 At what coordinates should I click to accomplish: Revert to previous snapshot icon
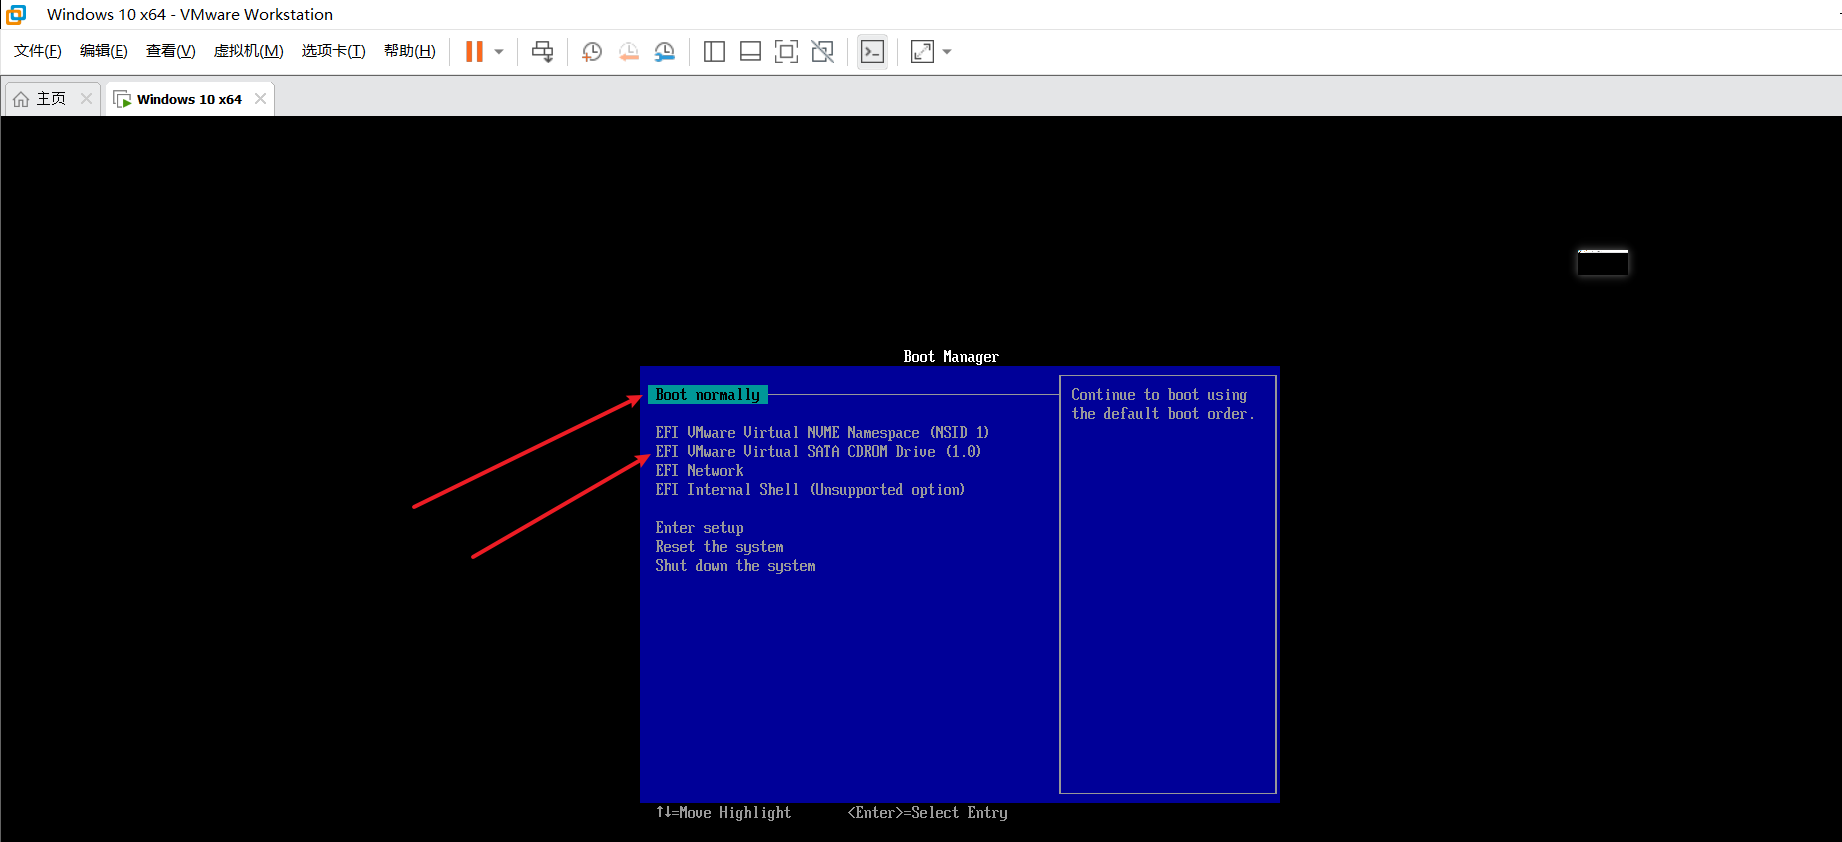(x=628, y=52)
